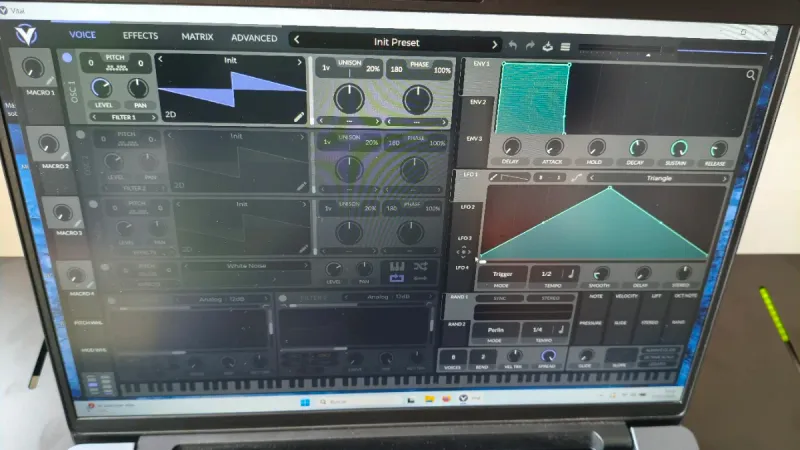Image resolution: width=800 pixels, height=450 pixels.
Task: Click the envelope magnifier zoom icon
Action: (x=751, y=75)
